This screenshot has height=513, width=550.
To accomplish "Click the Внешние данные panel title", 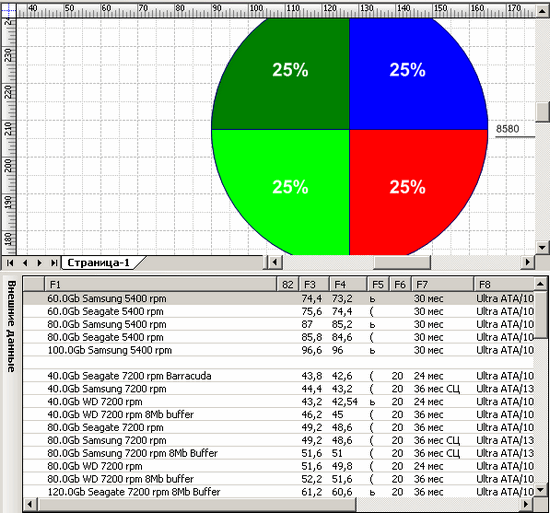I will click(11, 326).
